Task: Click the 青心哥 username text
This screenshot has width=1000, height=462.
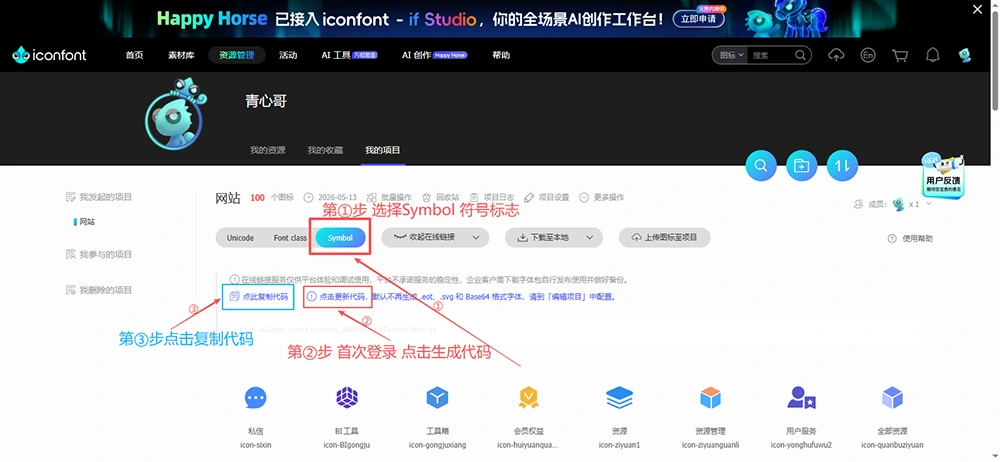Action: coord(266,101)
